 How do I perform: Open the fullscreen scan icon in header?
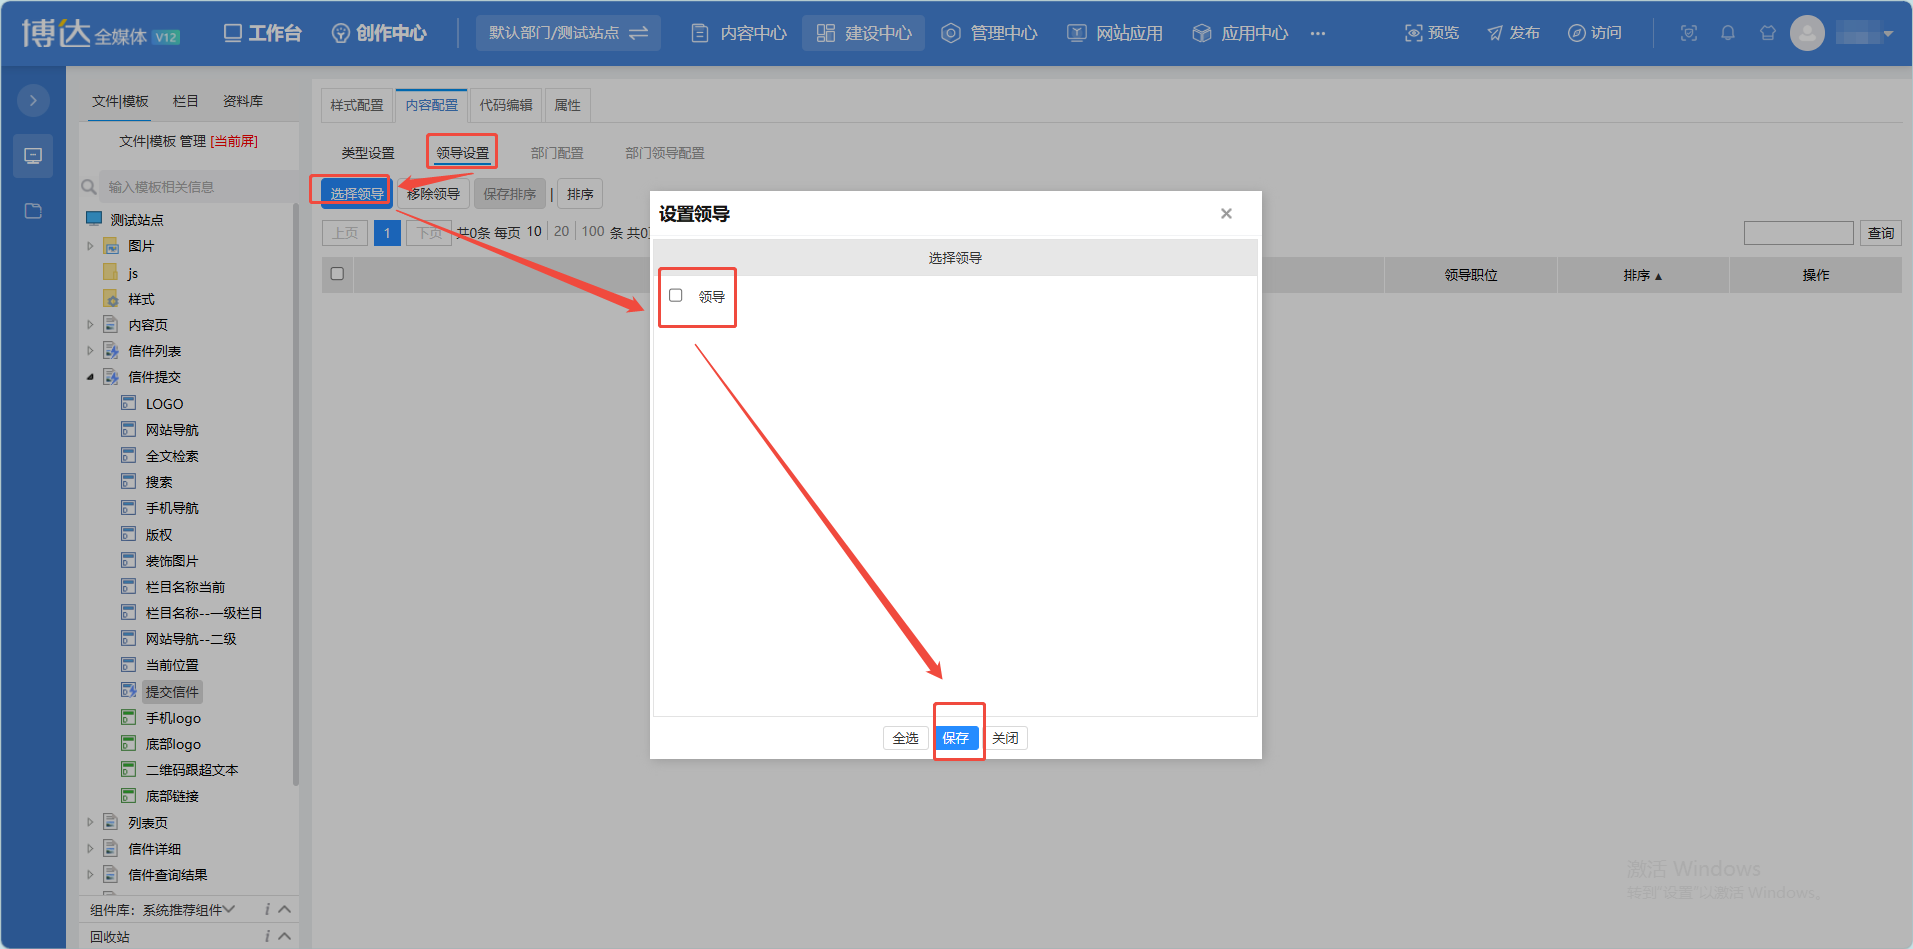click(1689, 33)
